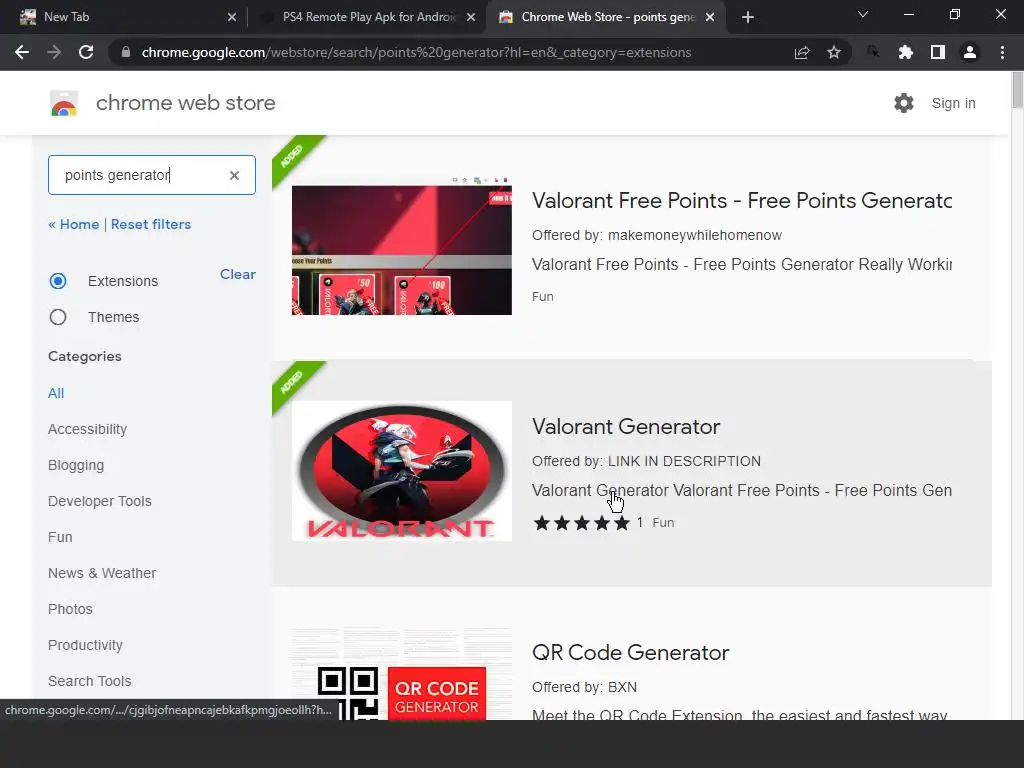Click the chrome web store heading text

(185, 103)
